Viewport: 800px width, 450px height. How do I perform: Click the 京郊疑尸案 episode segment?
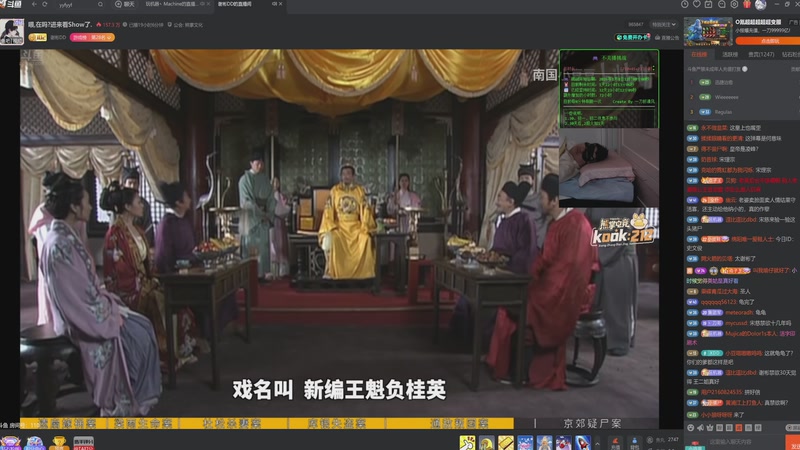point(592,423)
